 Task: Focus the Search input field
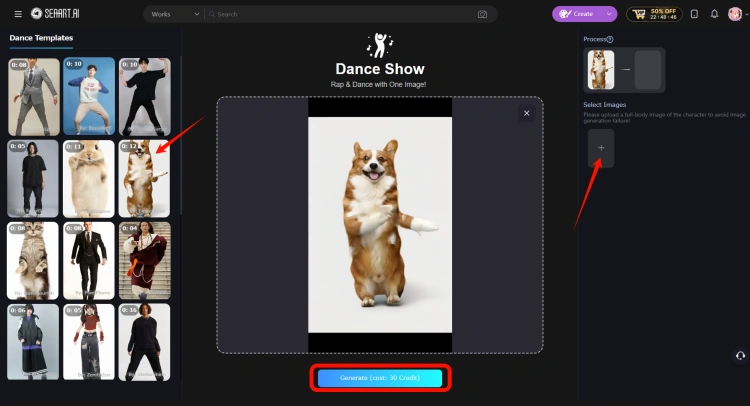point(340,14)
